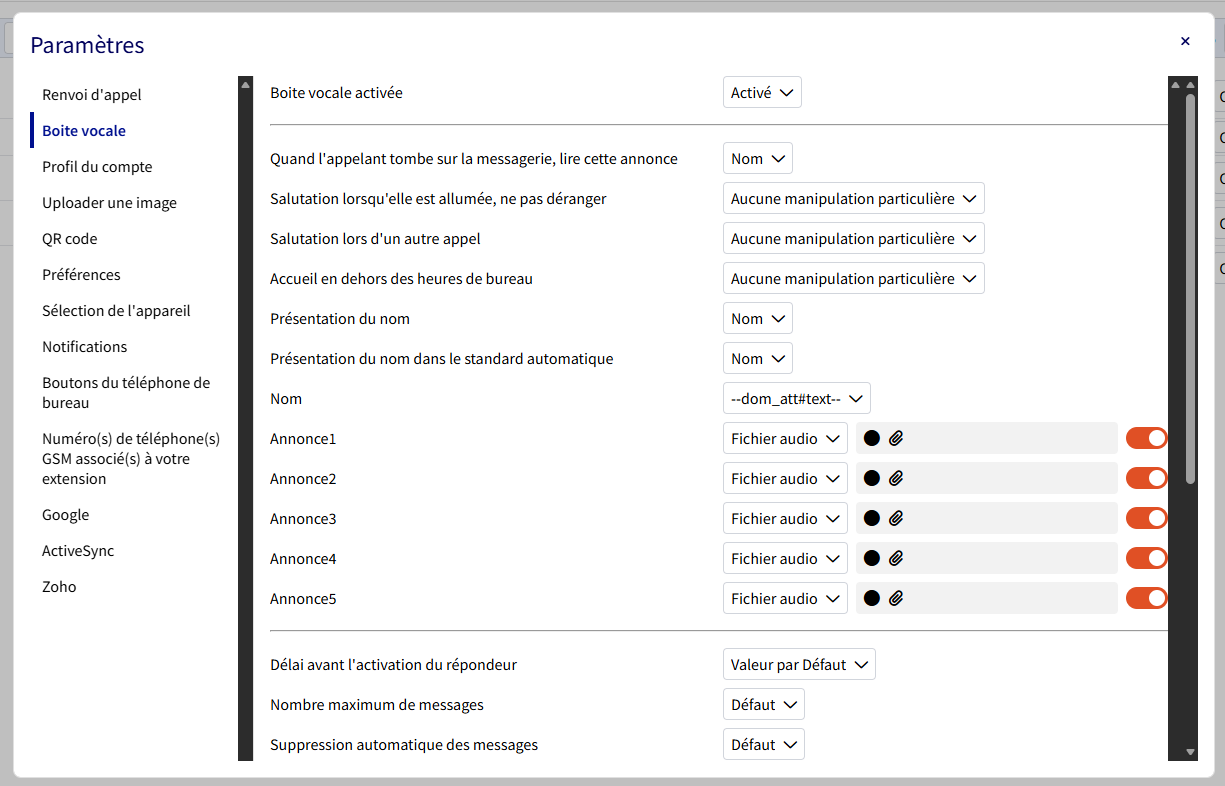Toggle off the Annonce1 switch
Image resolution: width=1225 pixels, height=786 pixels.
pos(1146,438)
